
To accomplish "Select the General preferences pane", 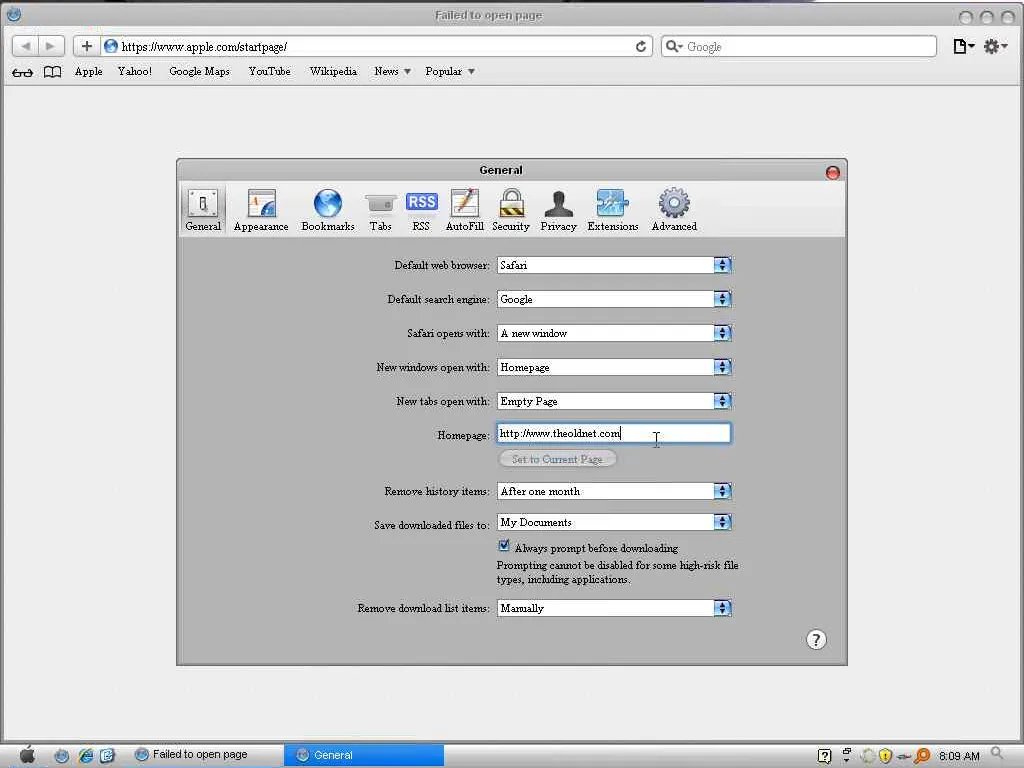I will tap(203, 210).
